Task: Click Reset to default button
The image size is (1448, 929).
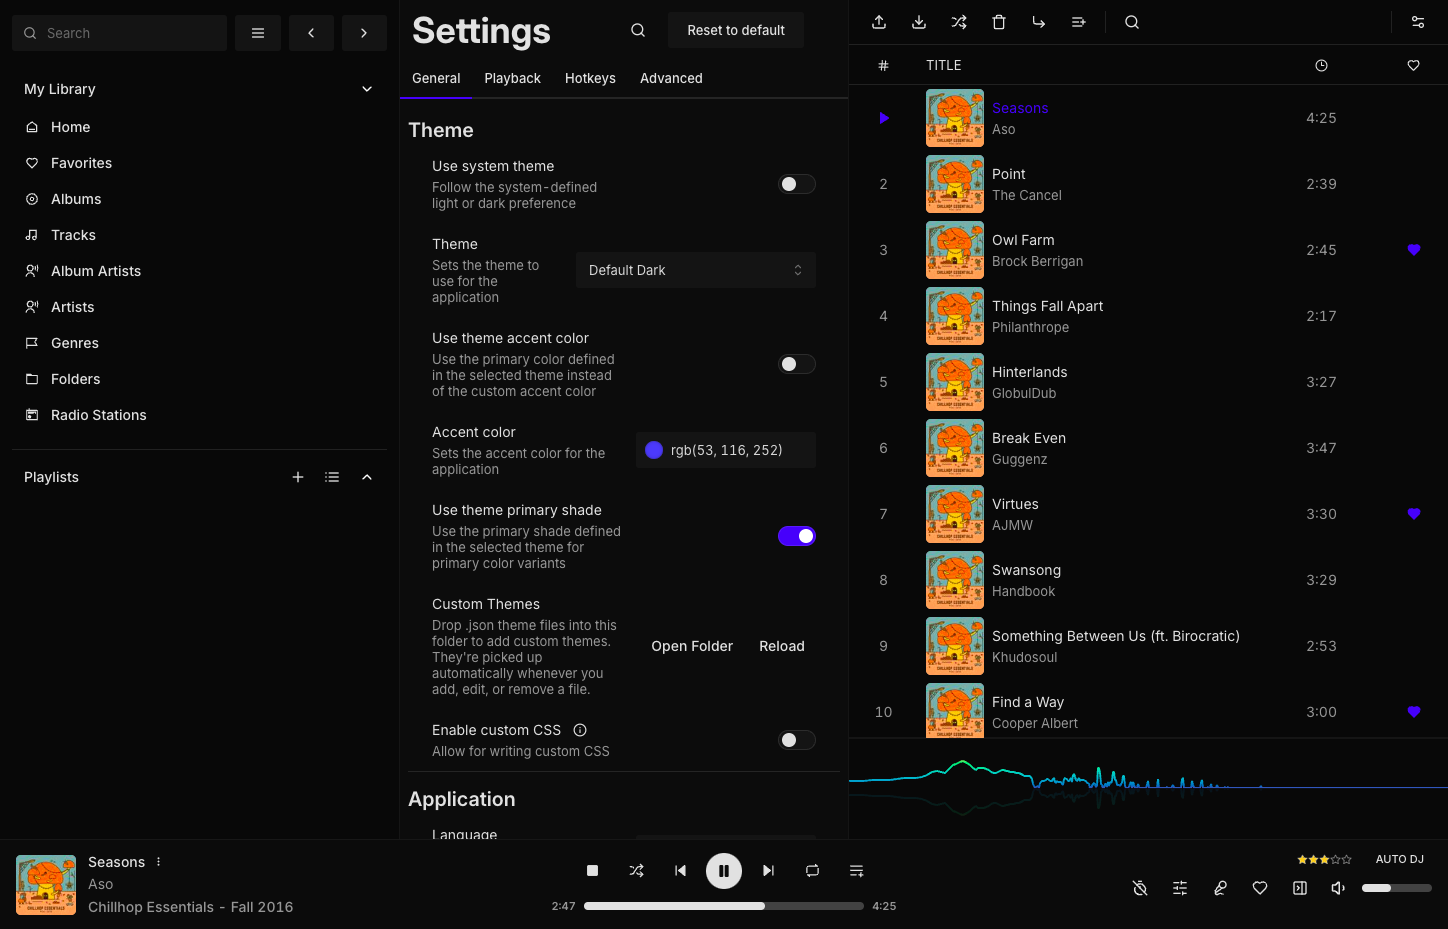Action: (736, 30)
